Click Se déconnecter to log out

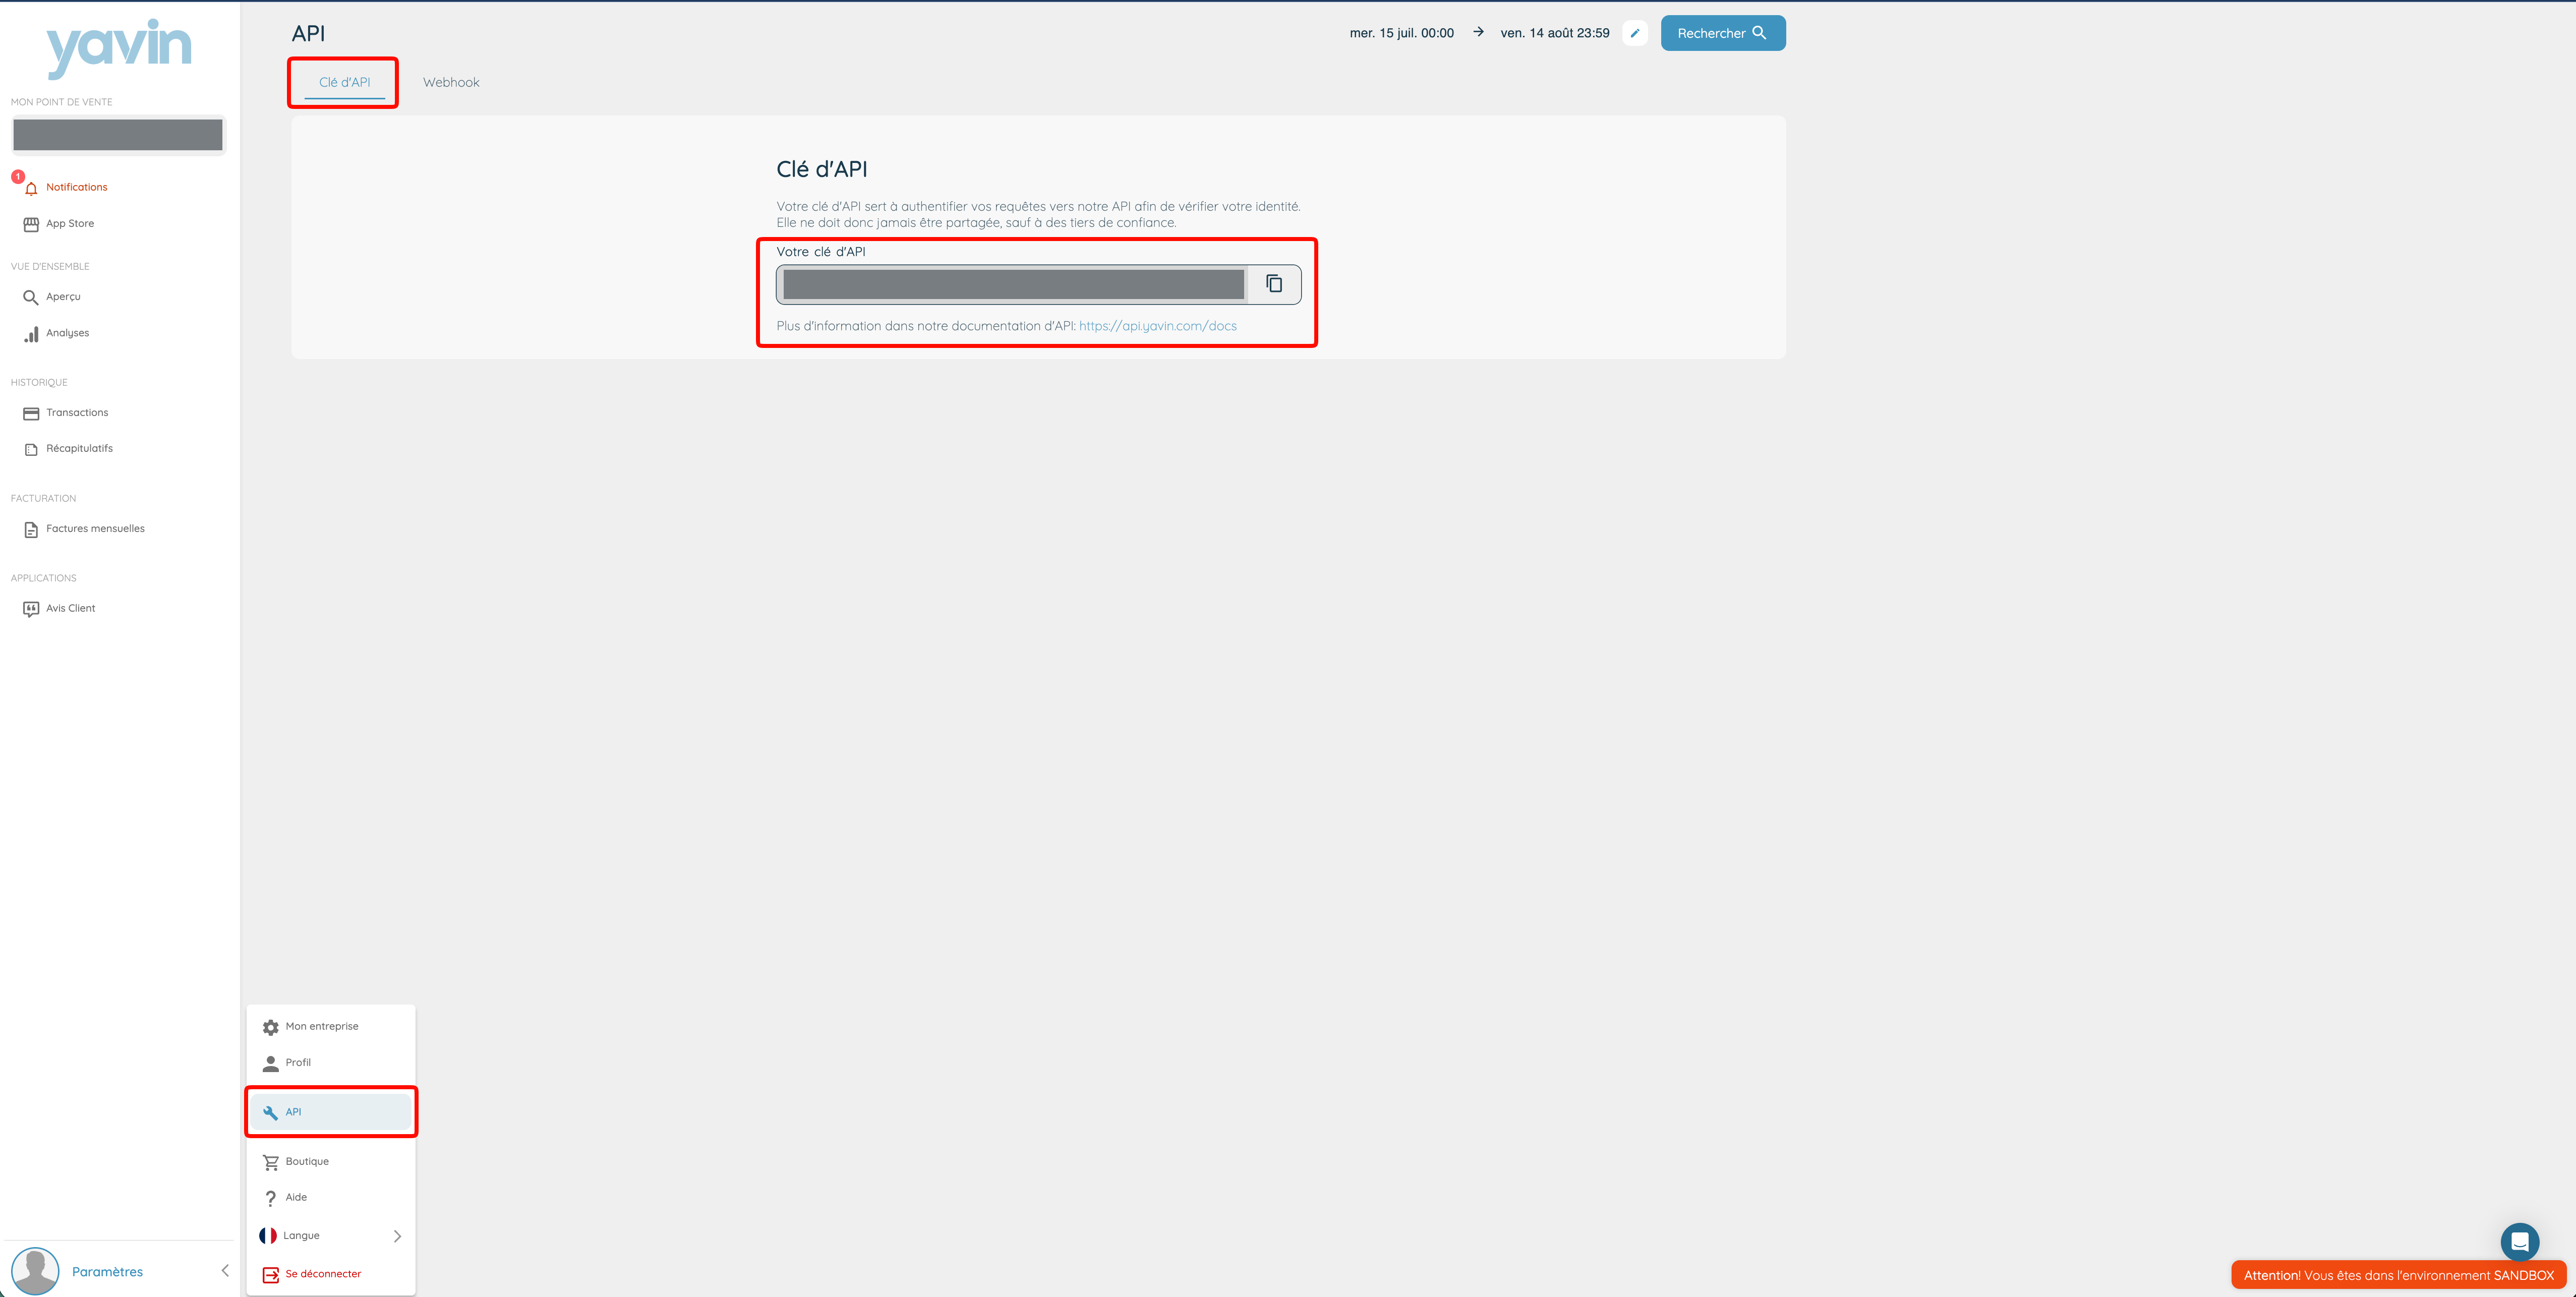[x=331, y=1274]
